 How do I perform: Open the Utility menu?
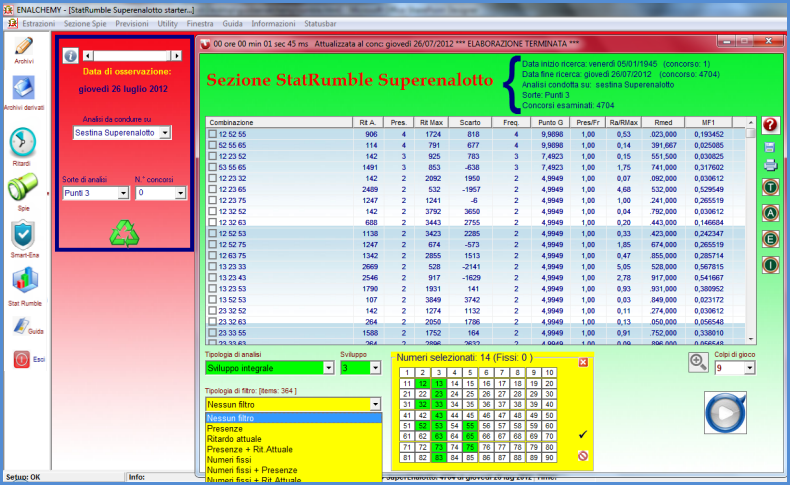click(167, 24)
